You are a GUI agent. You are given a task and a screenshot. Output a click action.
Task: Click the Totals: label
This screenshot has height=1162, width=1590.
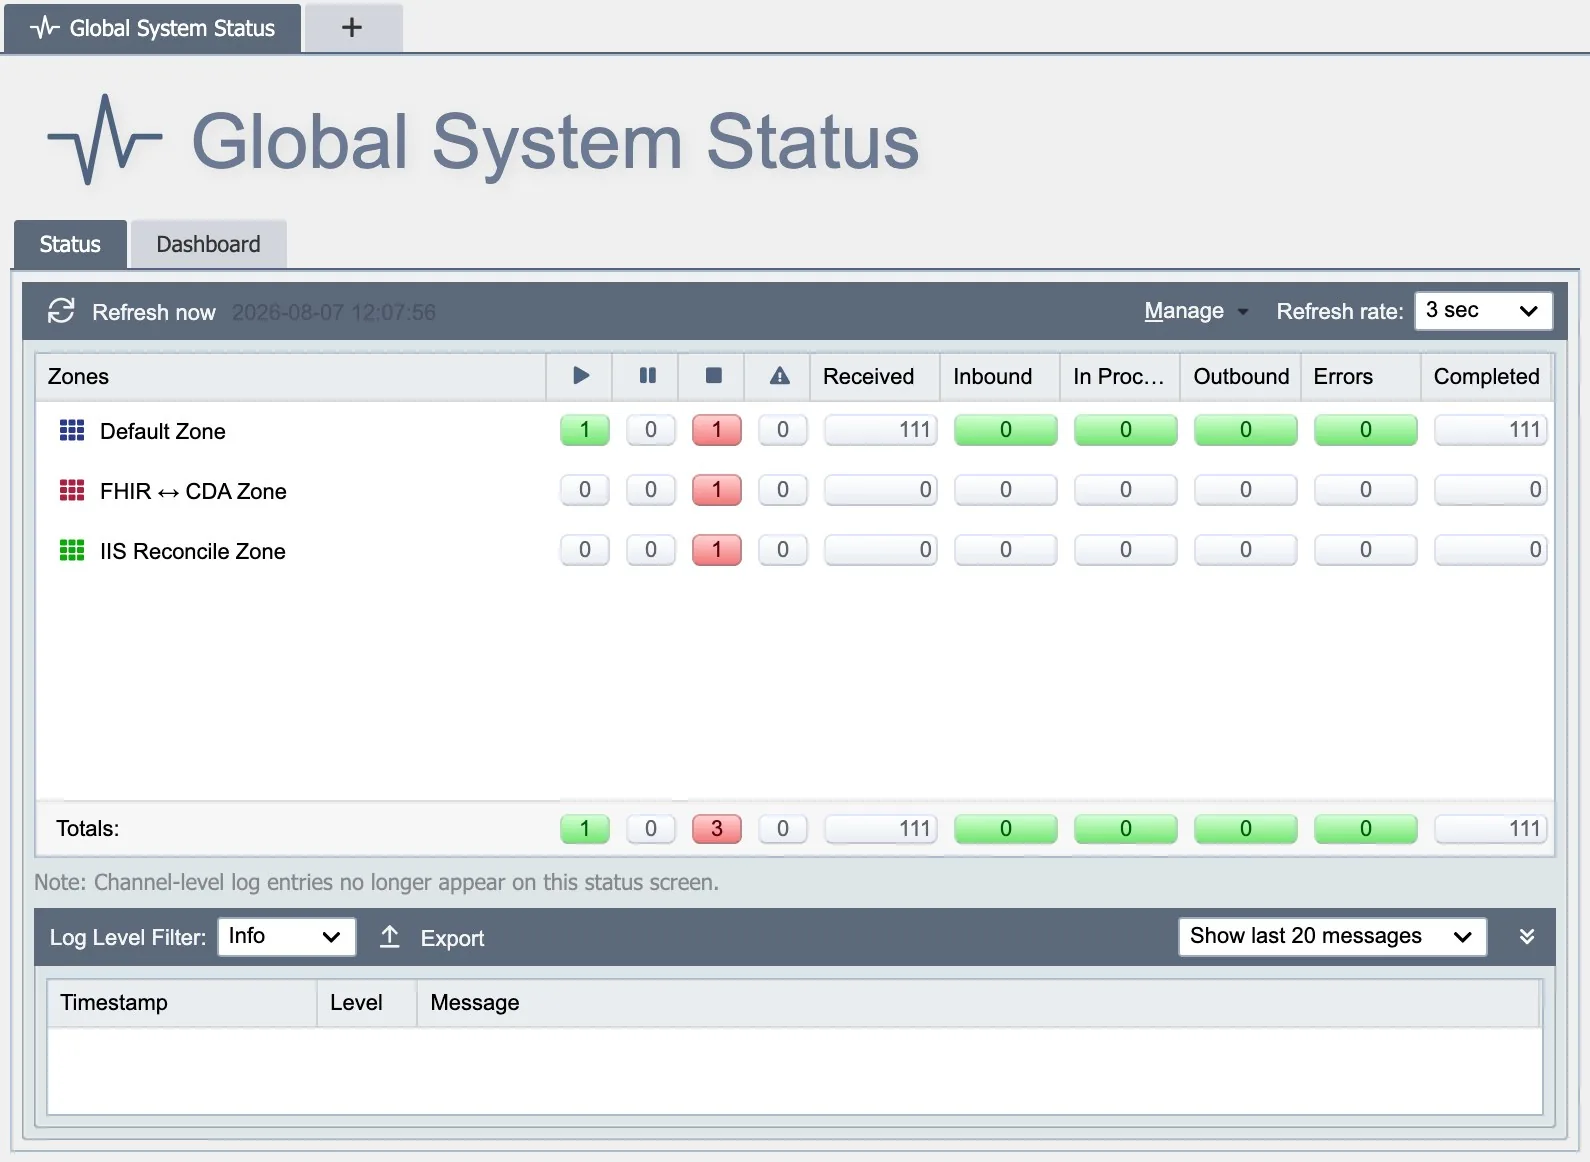click(88, 829)
